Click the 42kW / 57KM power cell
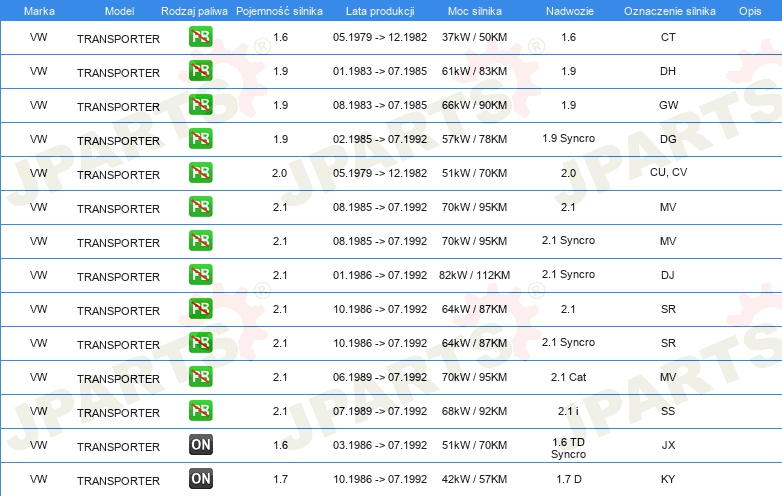The height and width of the screenshot is (496, 782). [474, 479]
